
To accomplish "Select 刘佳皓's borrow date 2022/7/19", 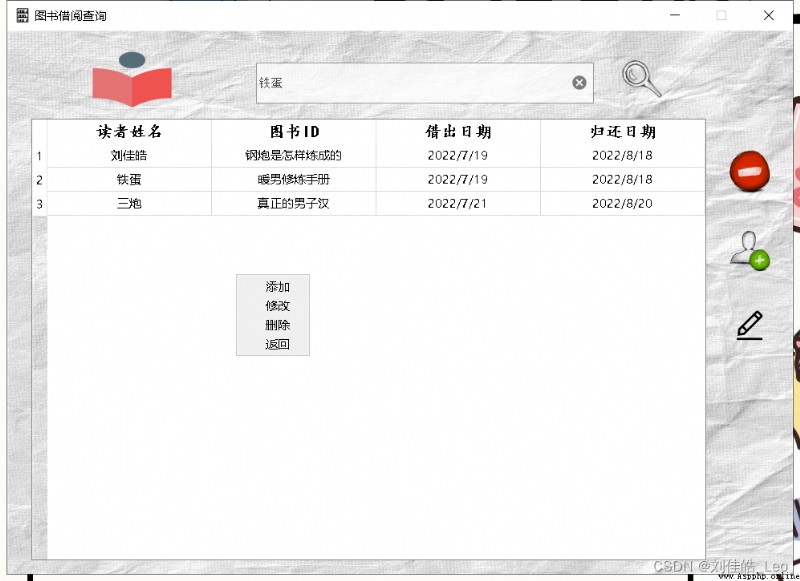I will [x=458, y=156].
